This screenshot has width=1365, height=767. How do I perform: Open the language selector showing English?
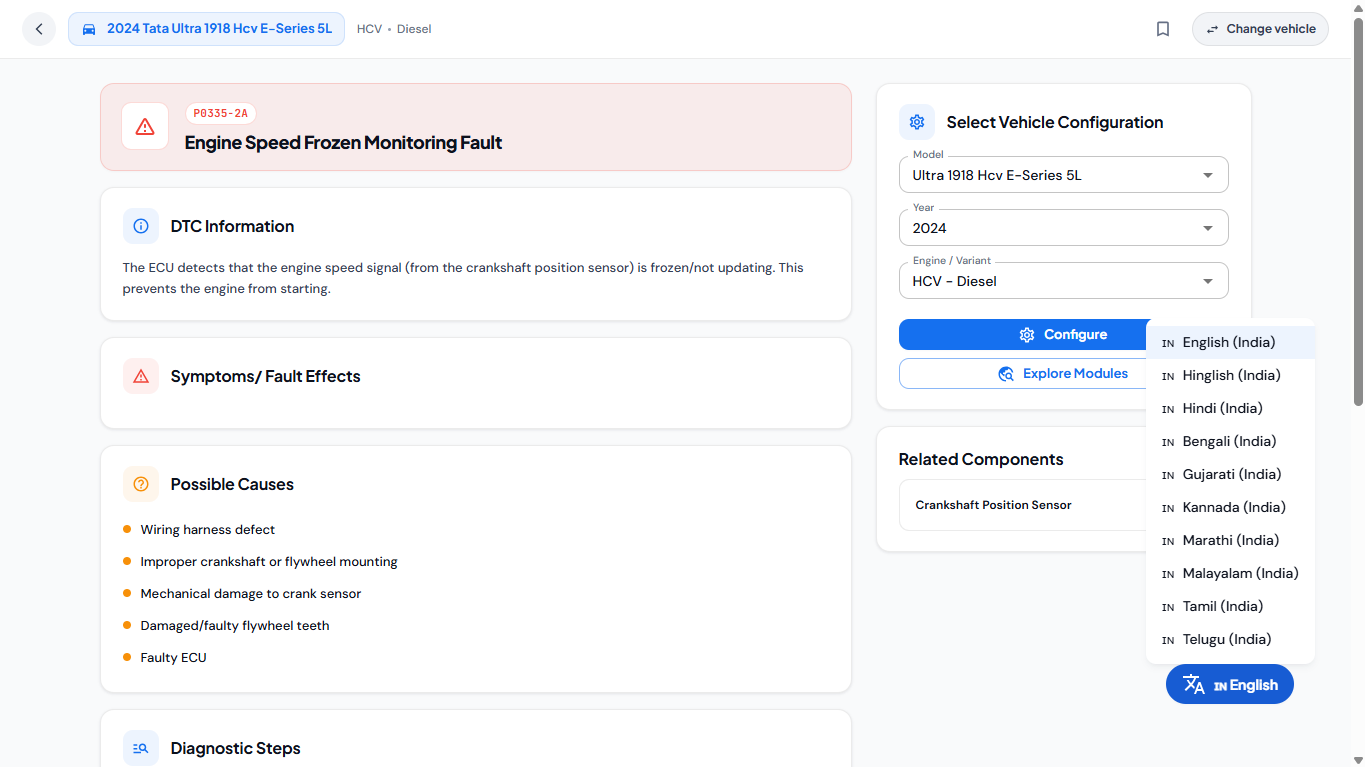click(1230, 685)
